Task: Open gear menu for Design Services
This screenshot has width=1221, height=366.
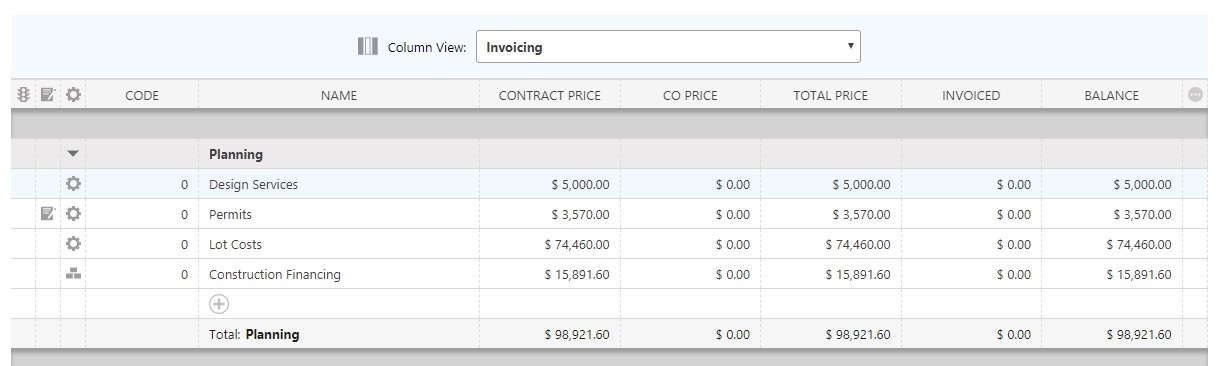Action: click(x=73, y=184)
